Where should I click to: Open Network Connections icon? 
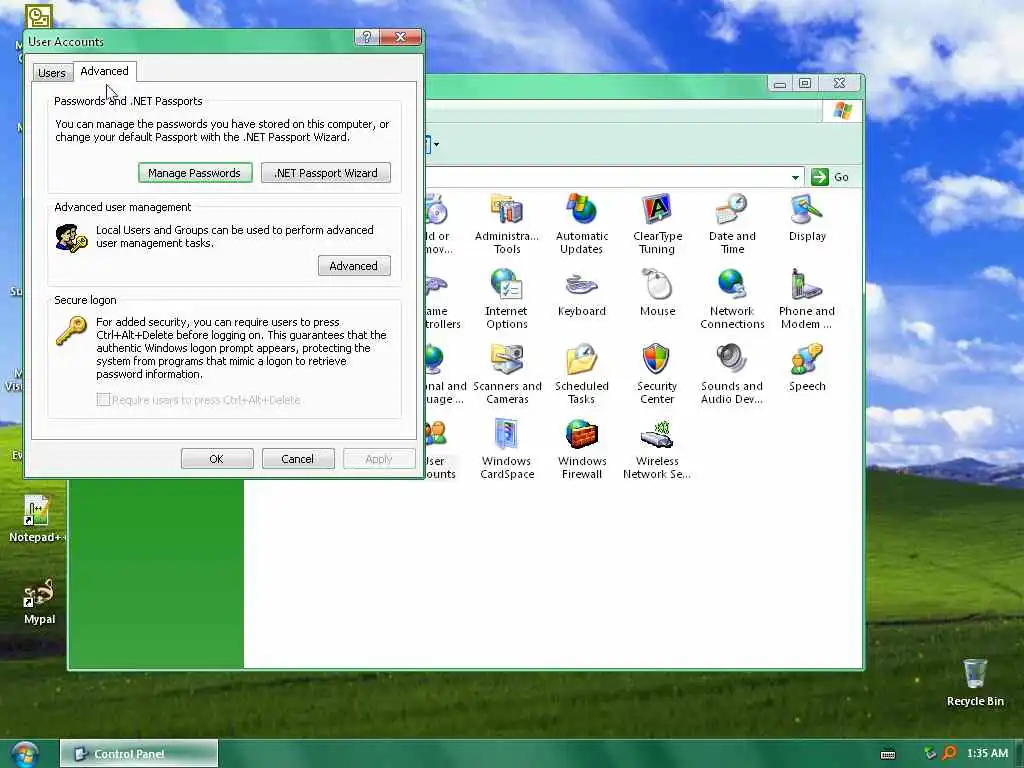coord(732,298)
